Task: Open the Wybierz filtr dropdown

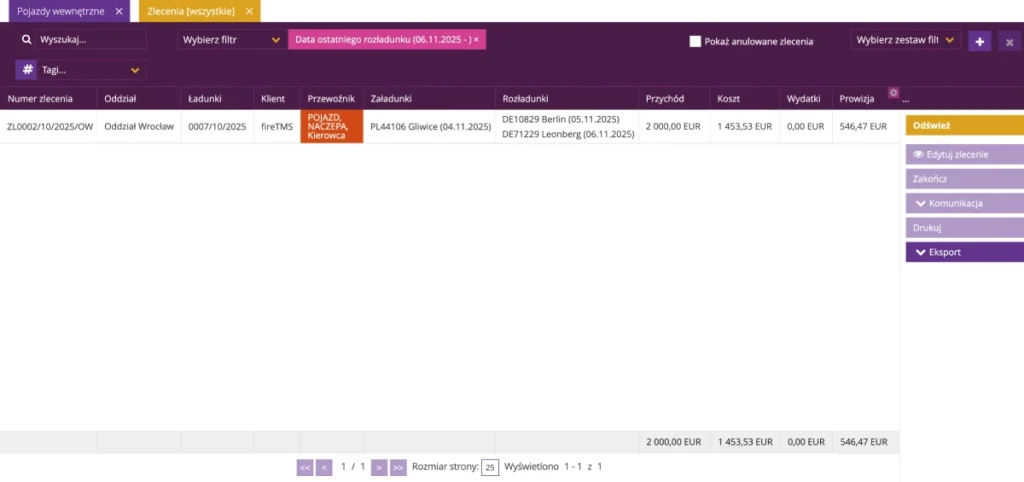Action: 232,40
